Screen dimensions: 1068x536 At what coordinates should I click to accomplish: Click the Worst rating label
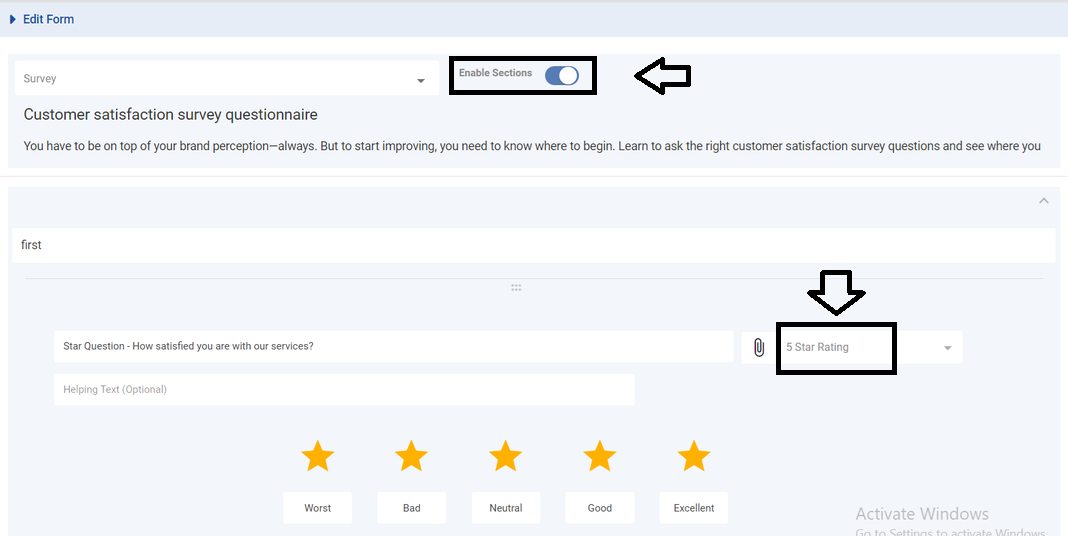point(318,508)
